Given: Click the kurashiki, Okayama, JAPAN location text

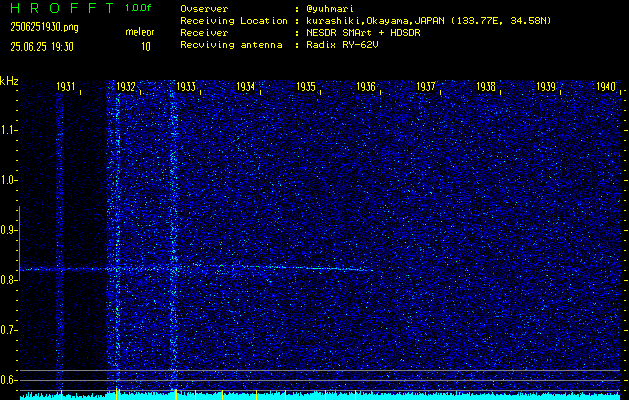Looking at the screenshot, I should [429, 21].
